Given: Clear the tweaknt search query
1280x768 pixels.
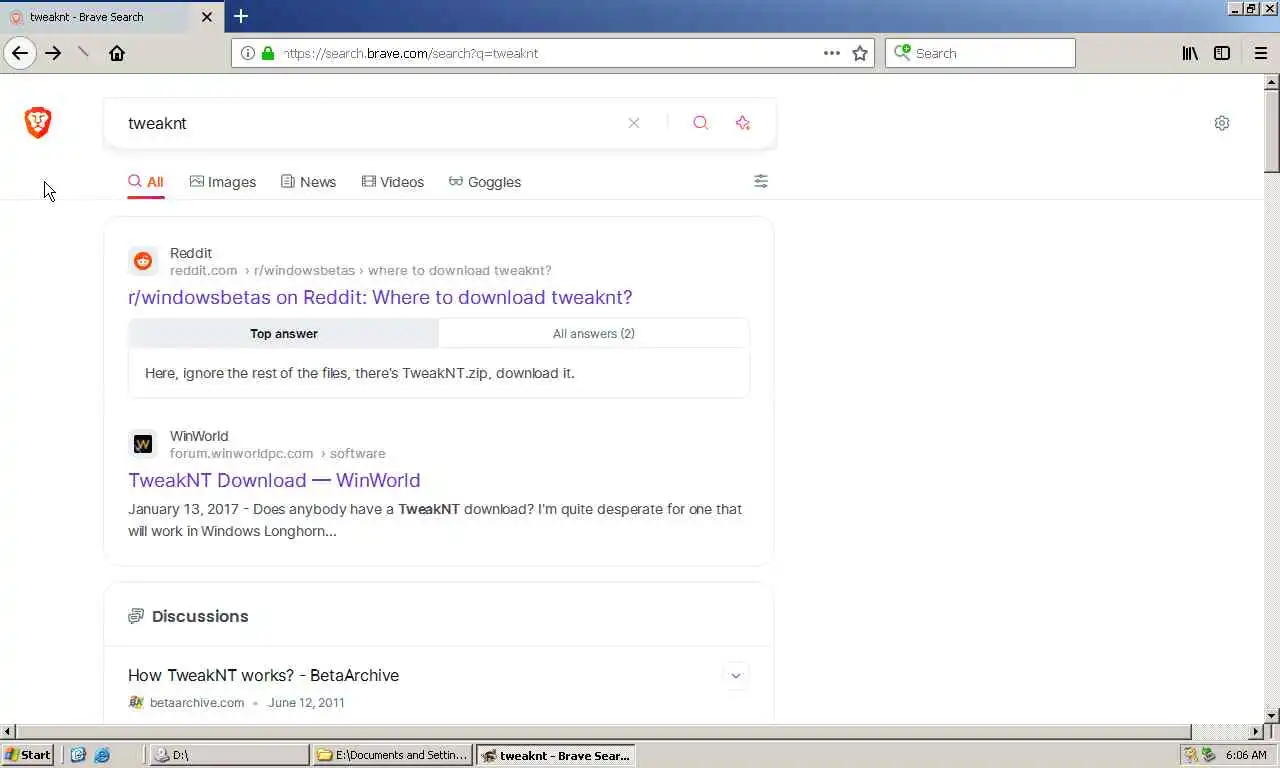Looking at the screenshot, I should pyautogui.click(x=634, y=123).
